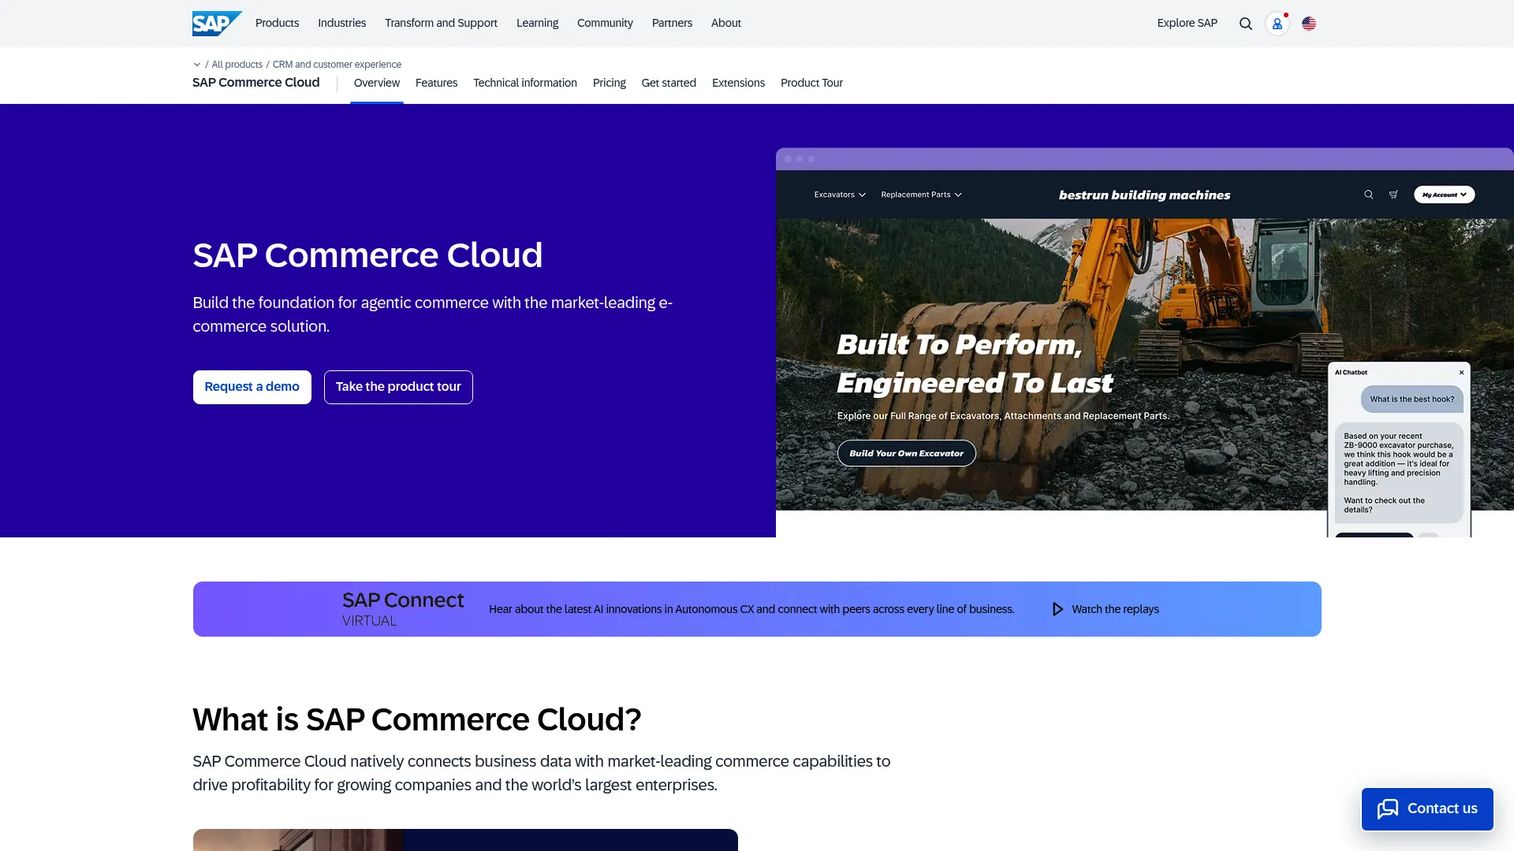Viewport: 1514px width, 851px height.
Task: Open the Community menu
Action: (605, 23)
